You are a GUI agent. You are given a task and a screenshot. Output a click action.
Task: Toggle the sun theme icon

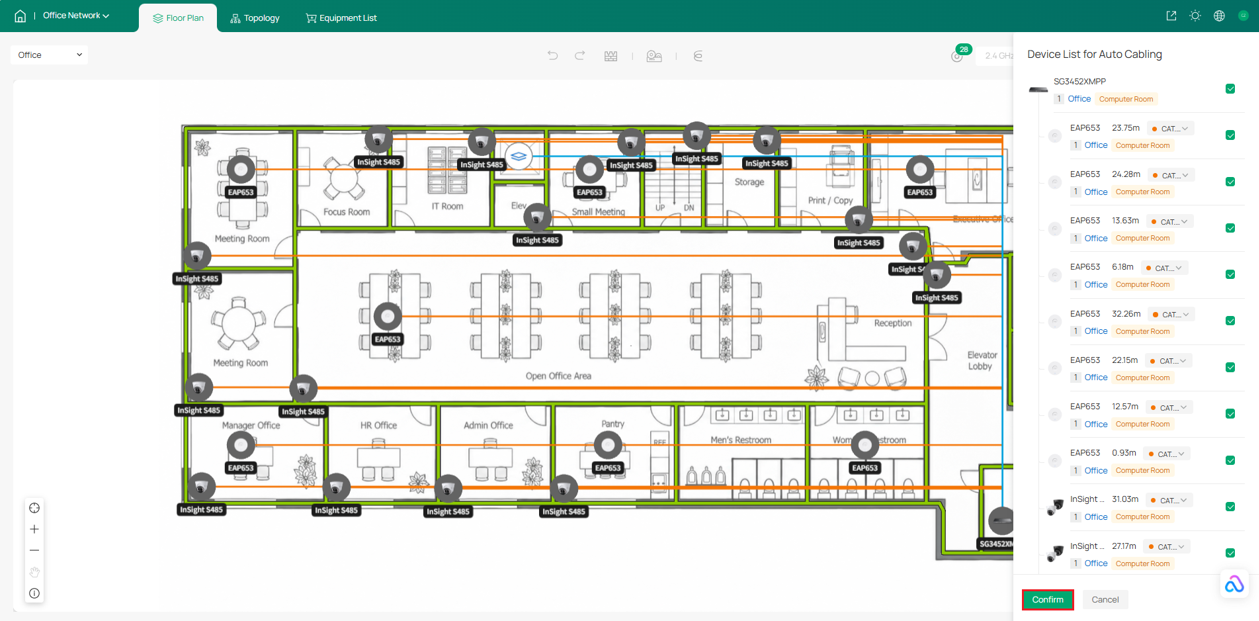tap(1195, 16)
